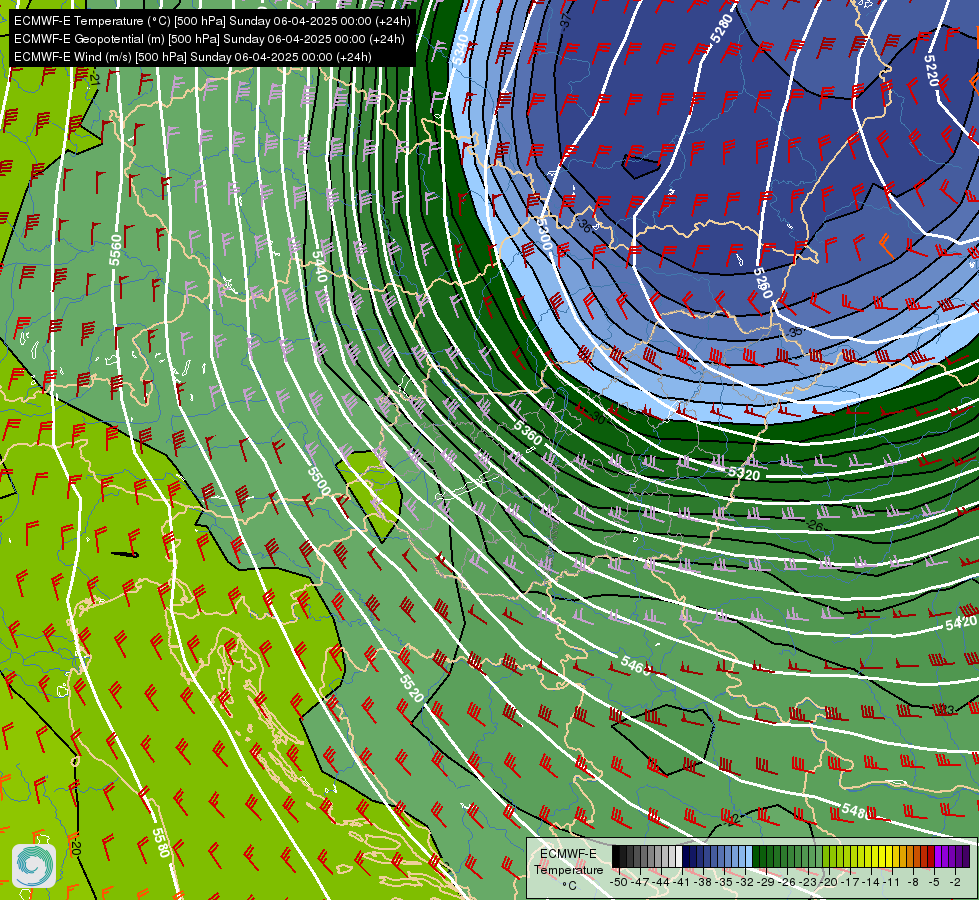Click the ECMWF-E Wind title line
The image size is (979, 900).
pos(193,57)
